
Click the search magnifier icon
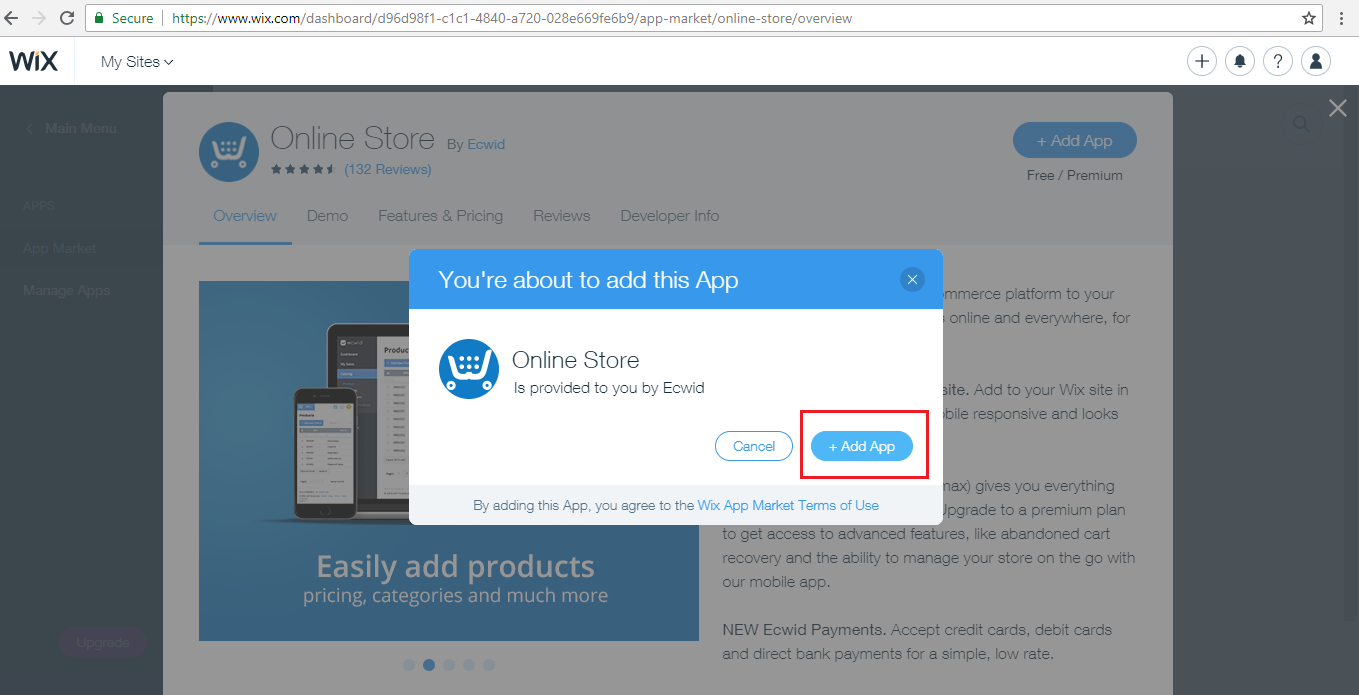coord(1301,124)
